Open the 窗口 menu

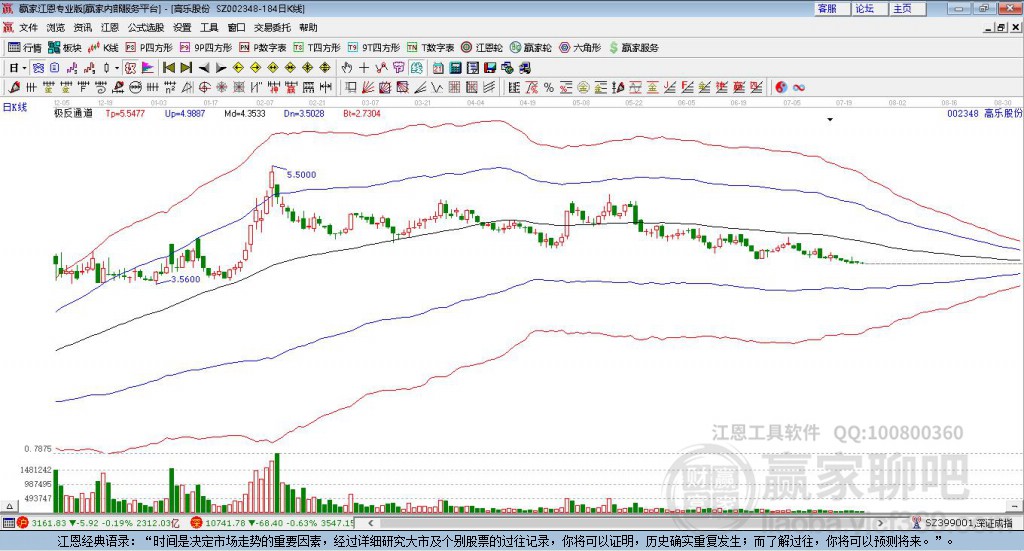[236, 27]
